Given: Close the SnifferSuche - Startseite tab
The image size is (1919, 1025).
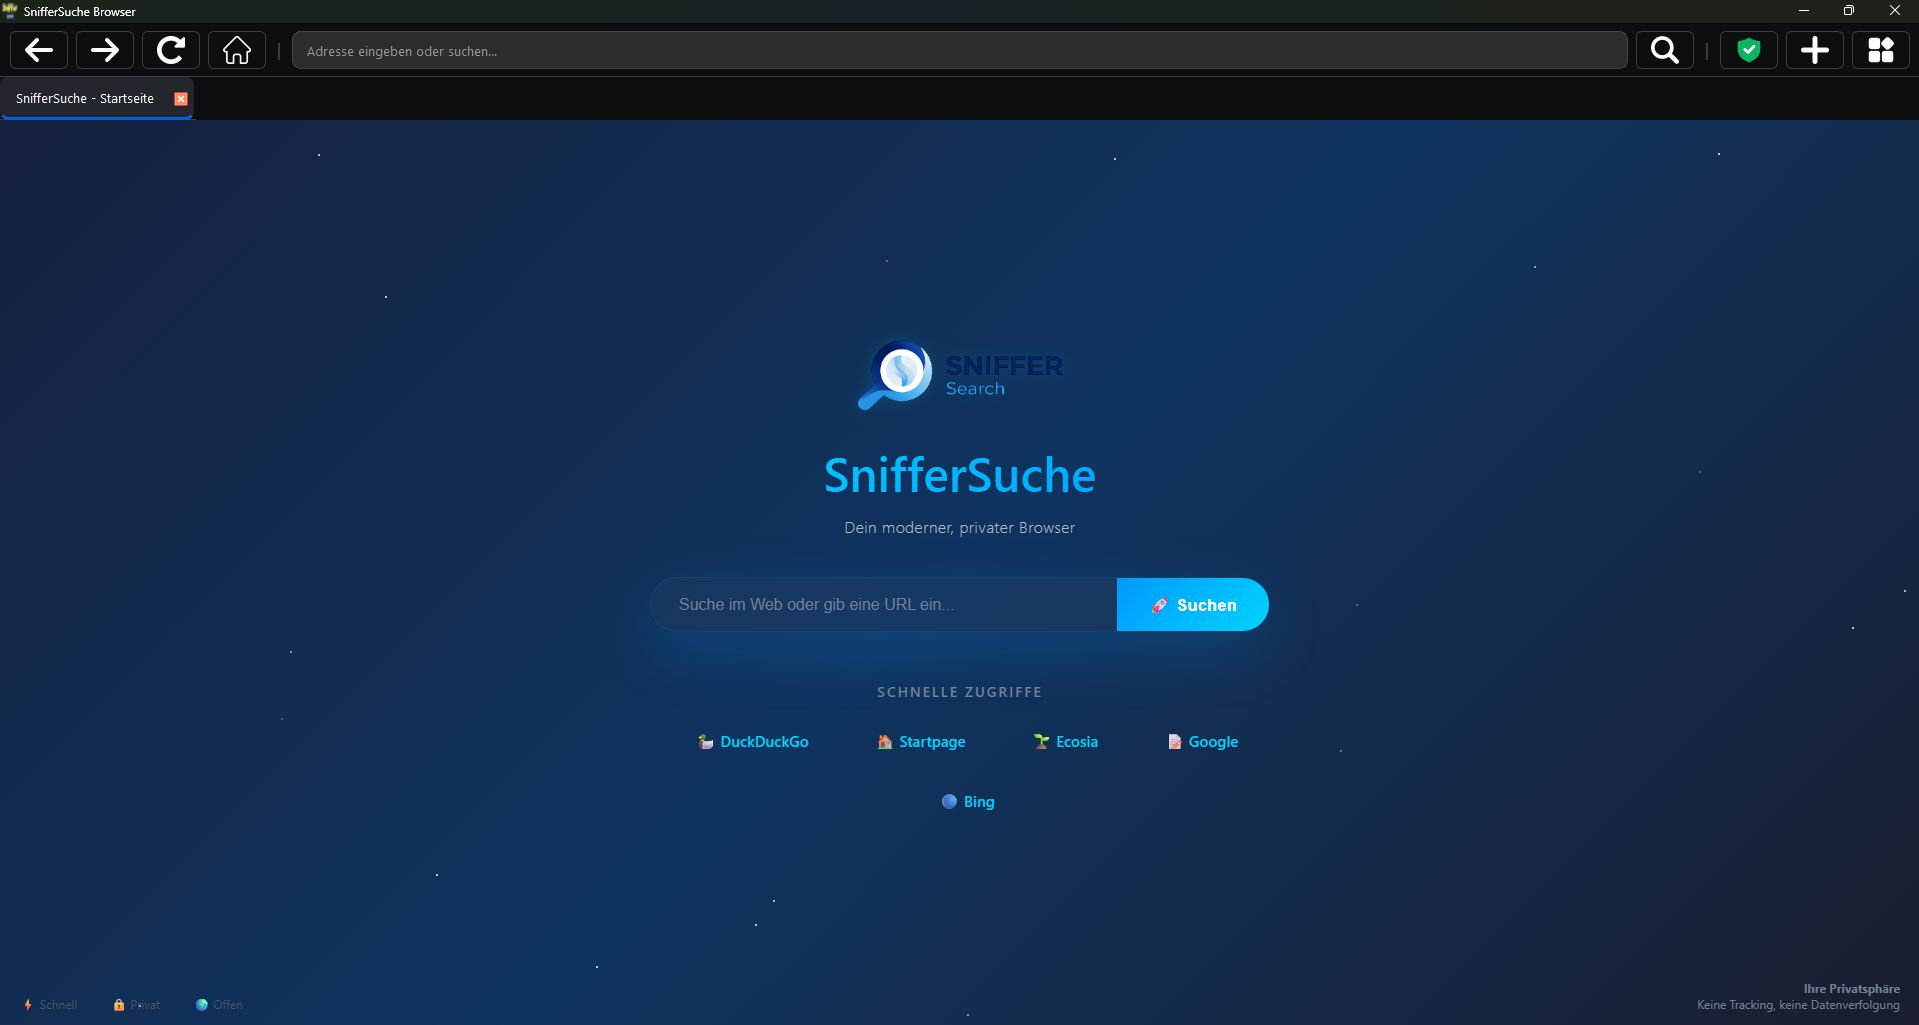Looking at the screenshot, I should click(x=181, y=99).
